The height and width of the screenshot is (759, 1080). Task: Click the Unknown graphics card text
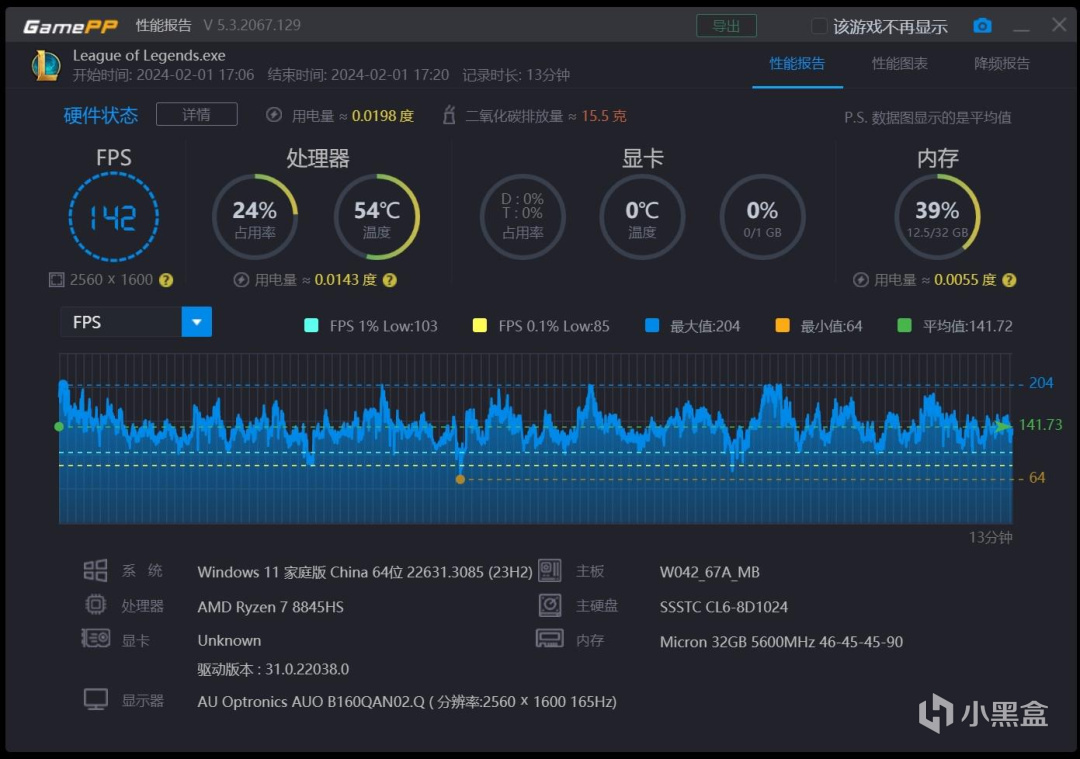229,641
